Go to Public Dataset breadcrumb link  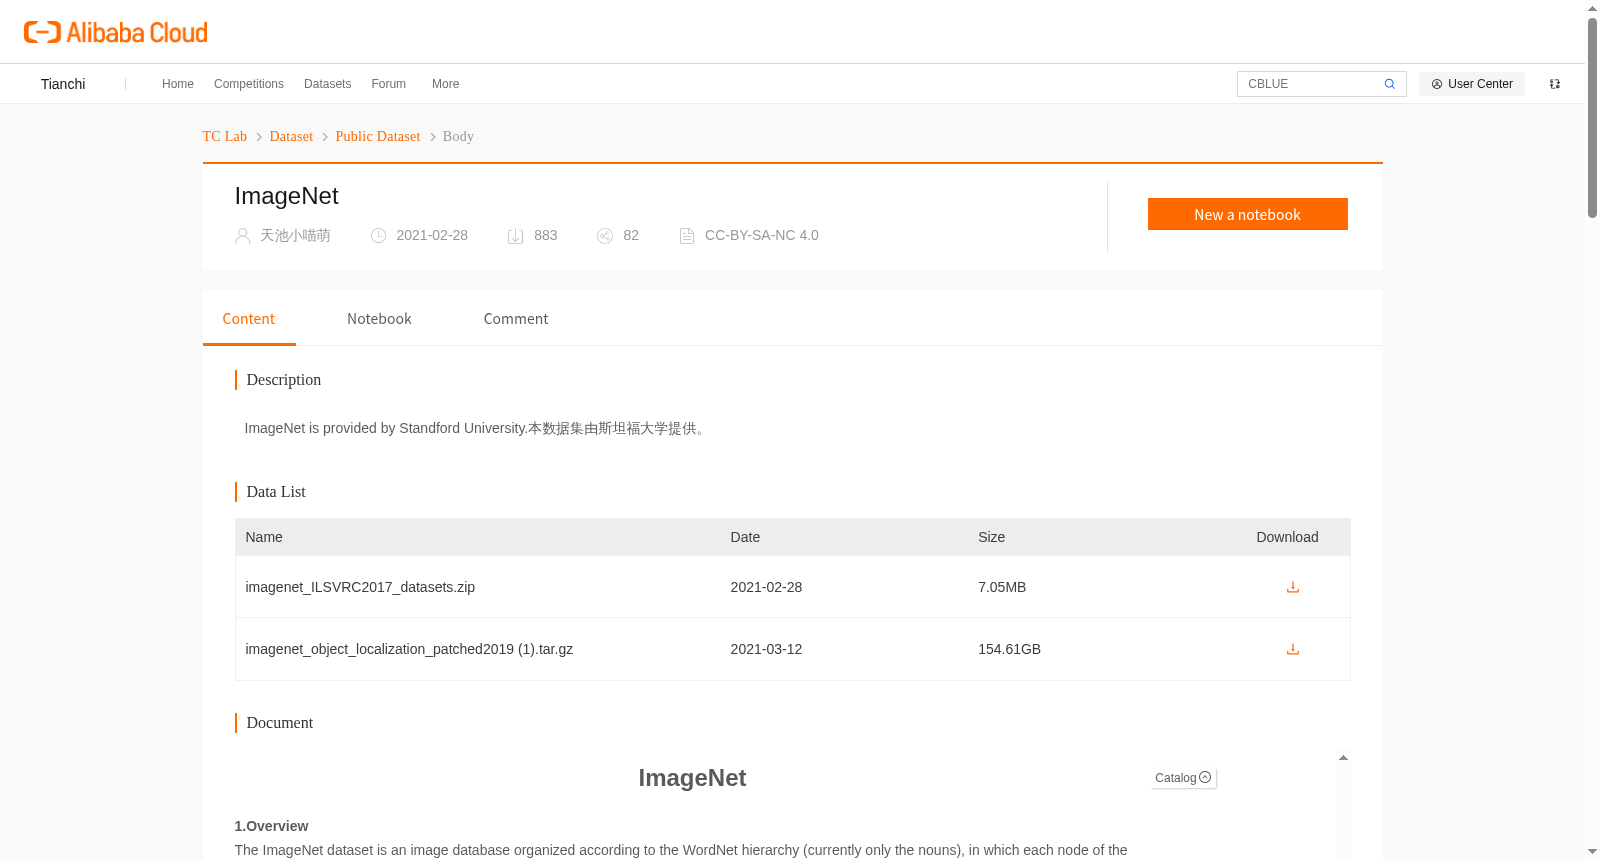[x=378, y=136]
